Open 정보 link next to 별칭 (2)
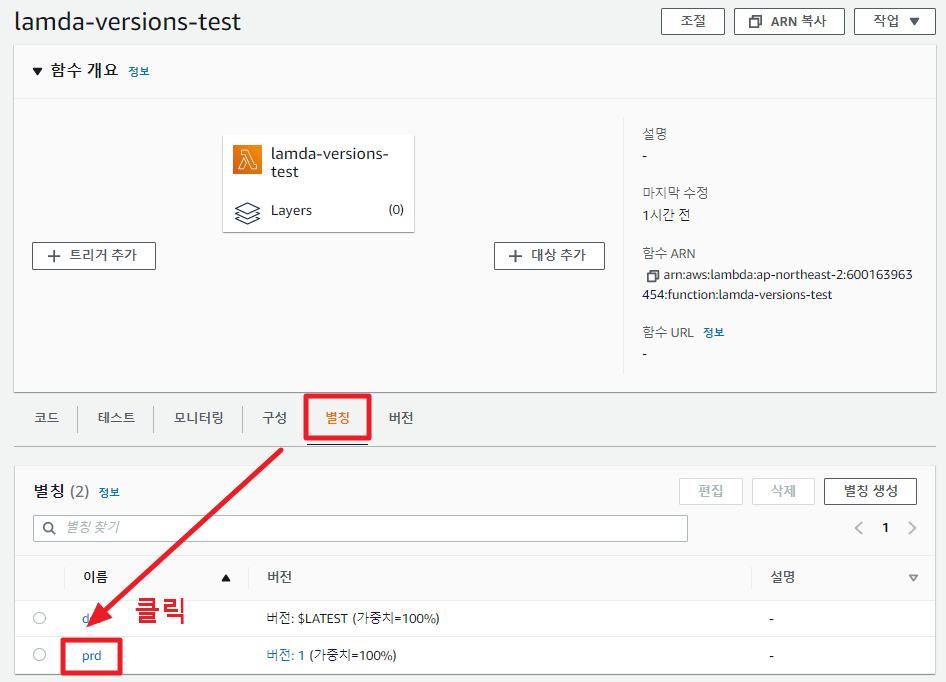The width and height of the screenshot is (946, 682). (x=109, y=492)
